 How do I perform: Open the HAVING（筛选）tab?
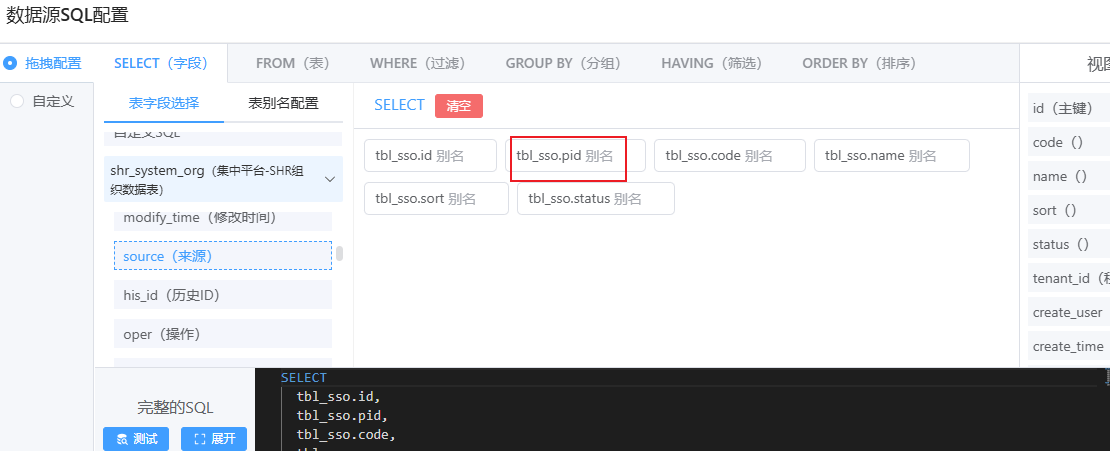(711, 63)
